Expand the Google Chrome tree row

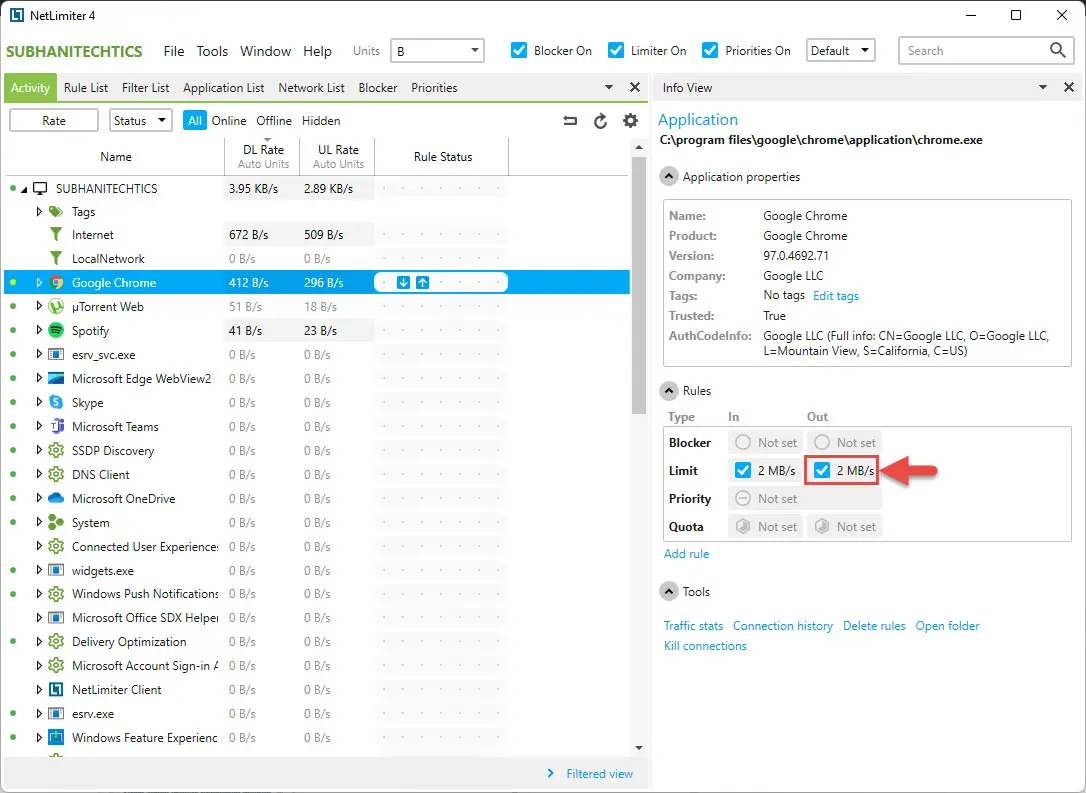pyautogui.click(x=39, y=283)
